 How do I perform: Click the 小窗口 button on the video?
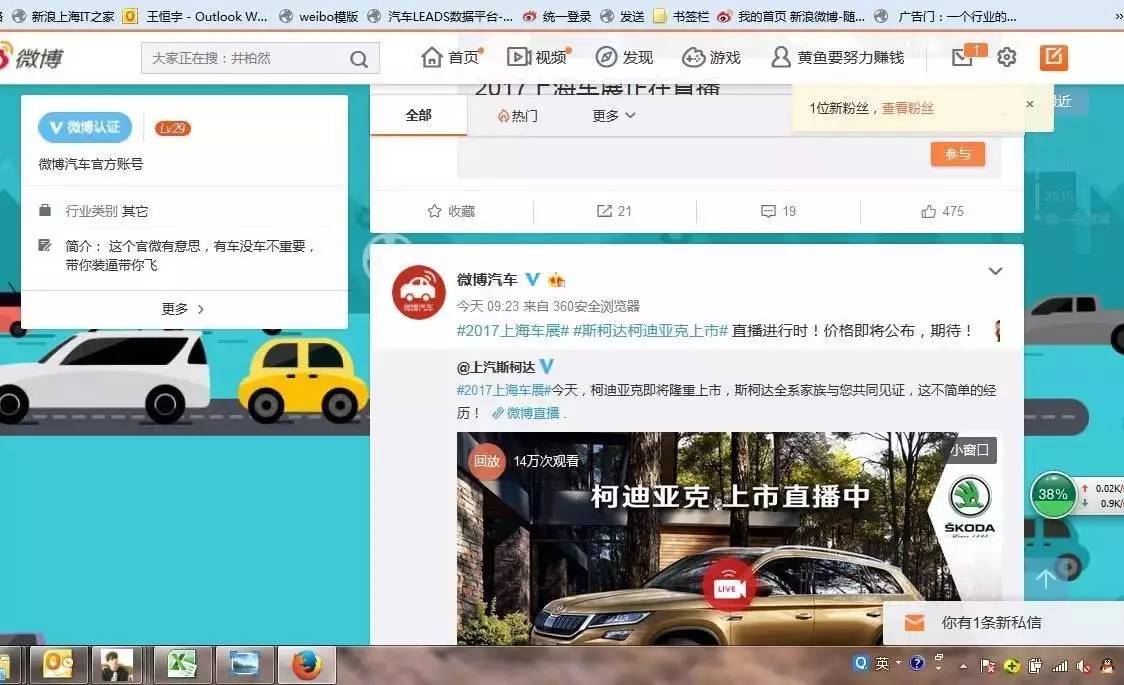(970, 450)
